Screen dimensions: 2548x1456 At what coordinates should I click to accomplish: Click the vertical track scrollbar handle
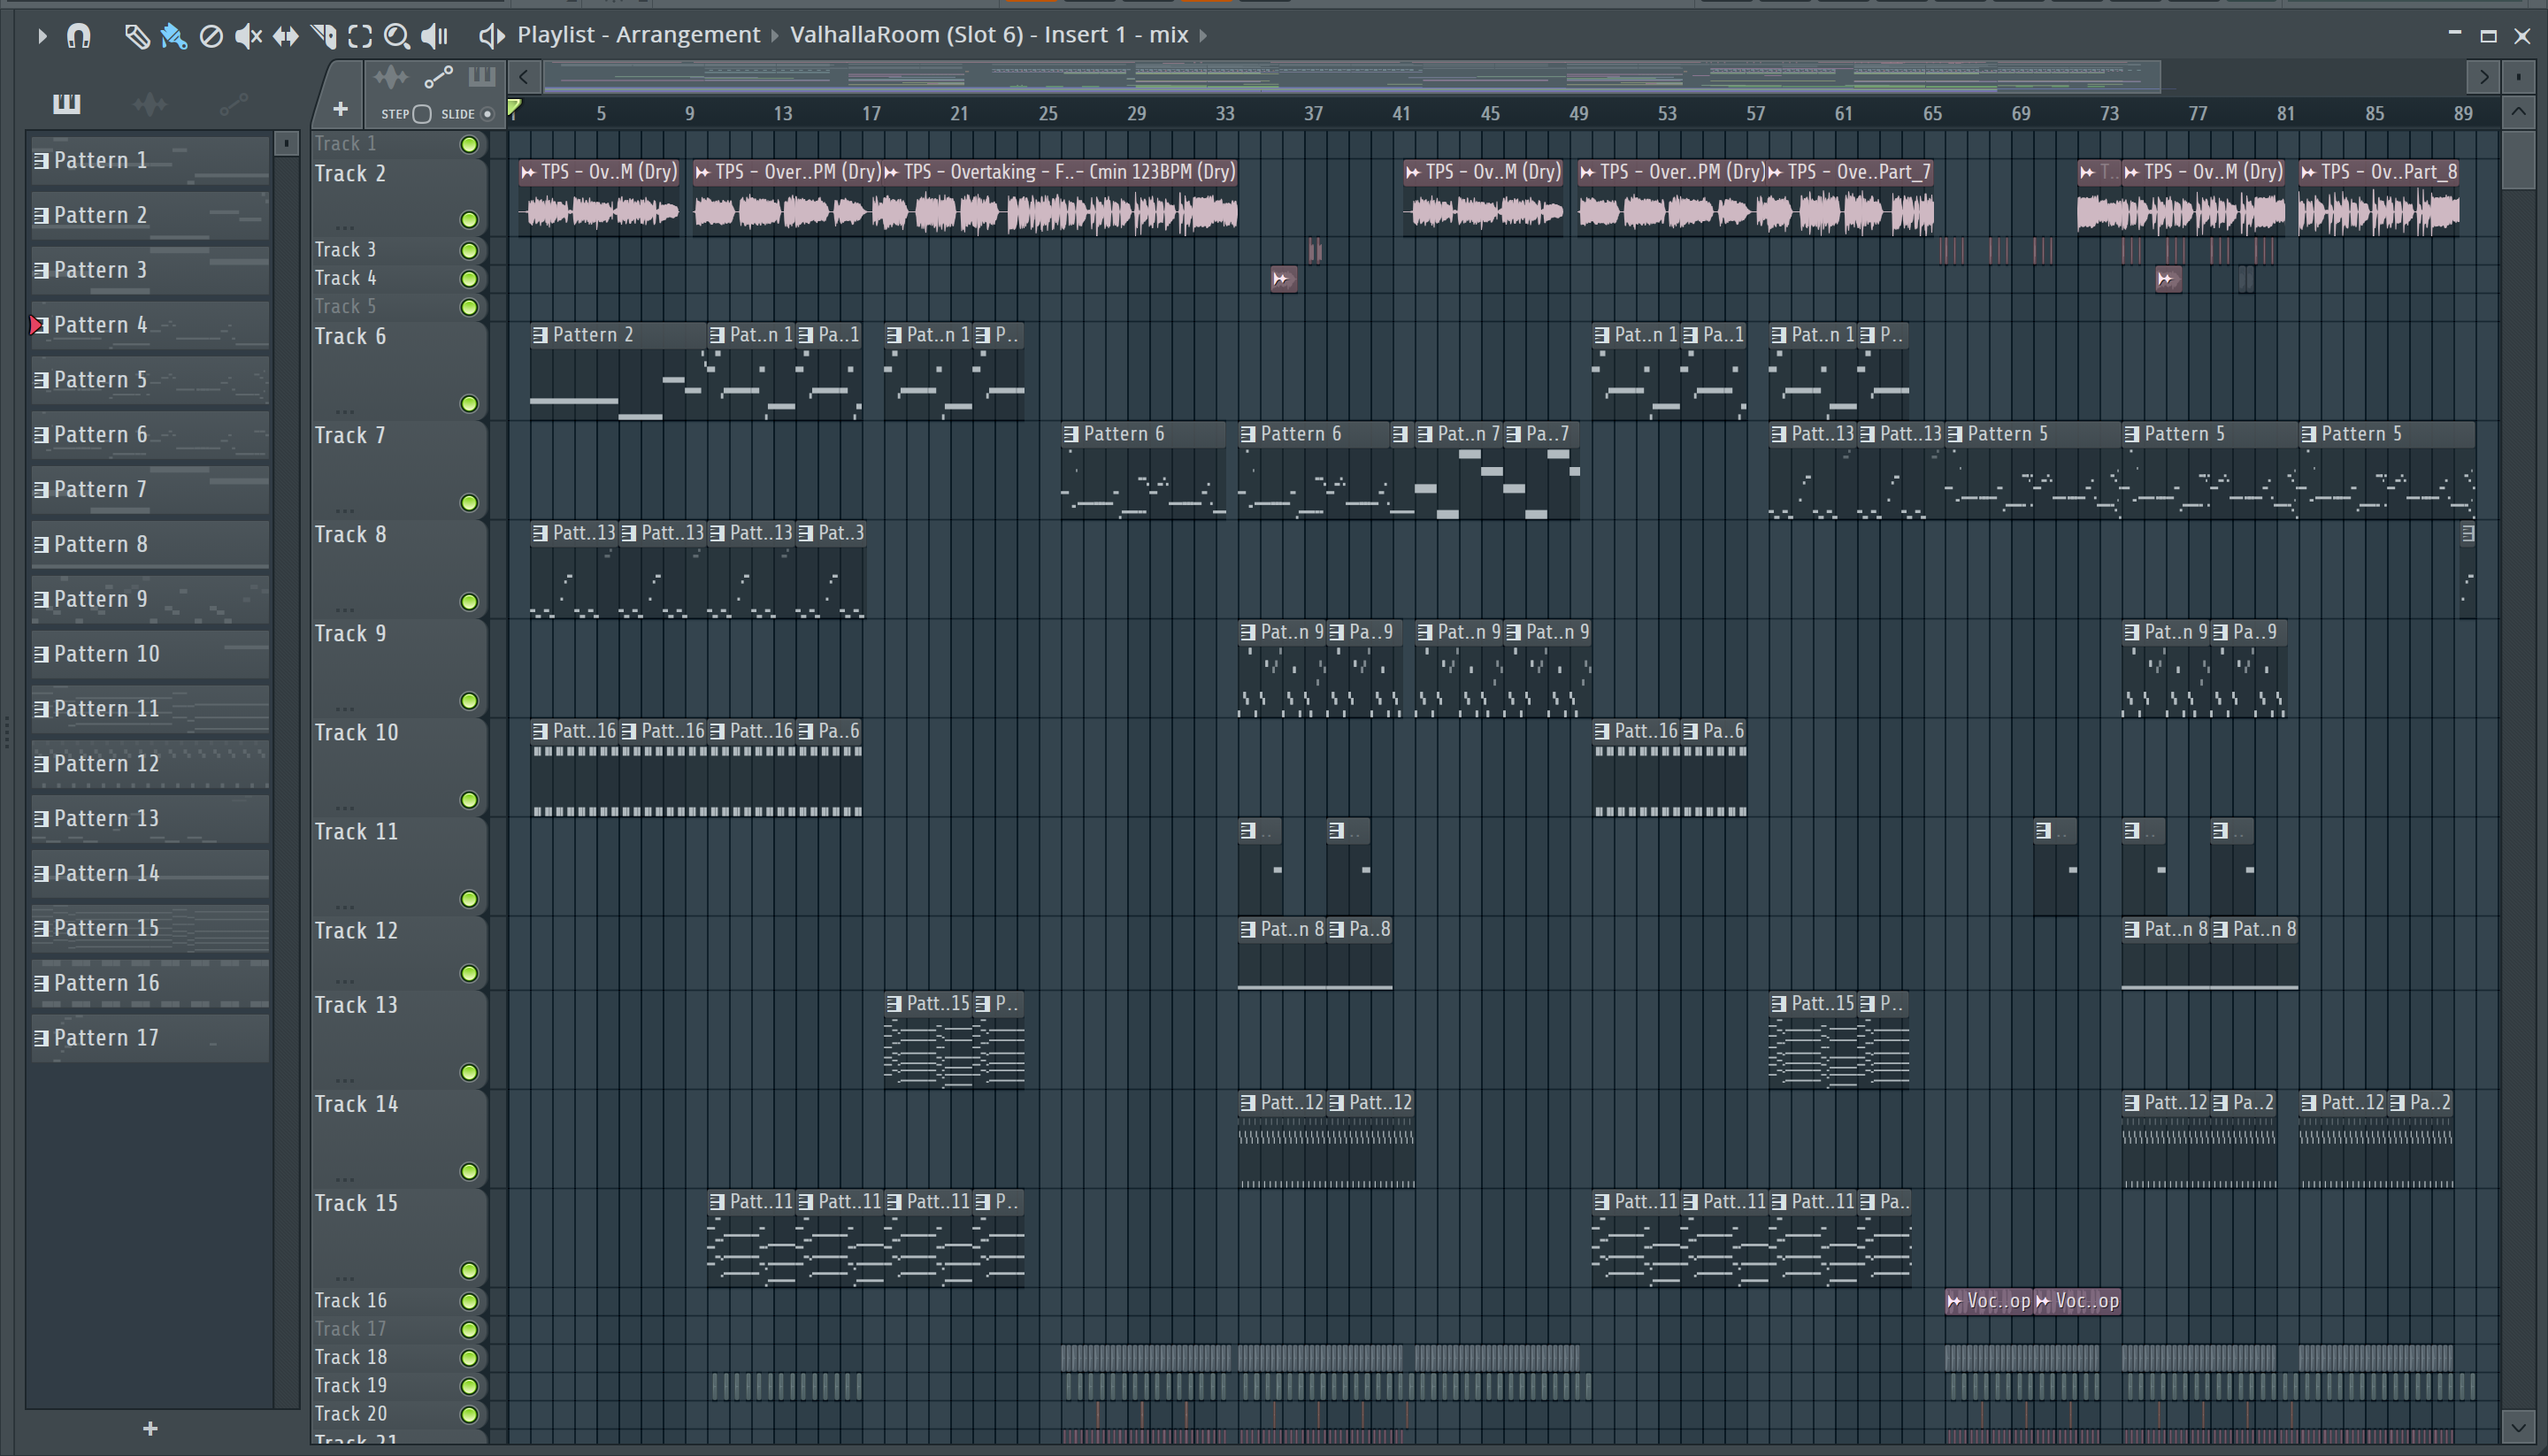tap(2518, 159)
